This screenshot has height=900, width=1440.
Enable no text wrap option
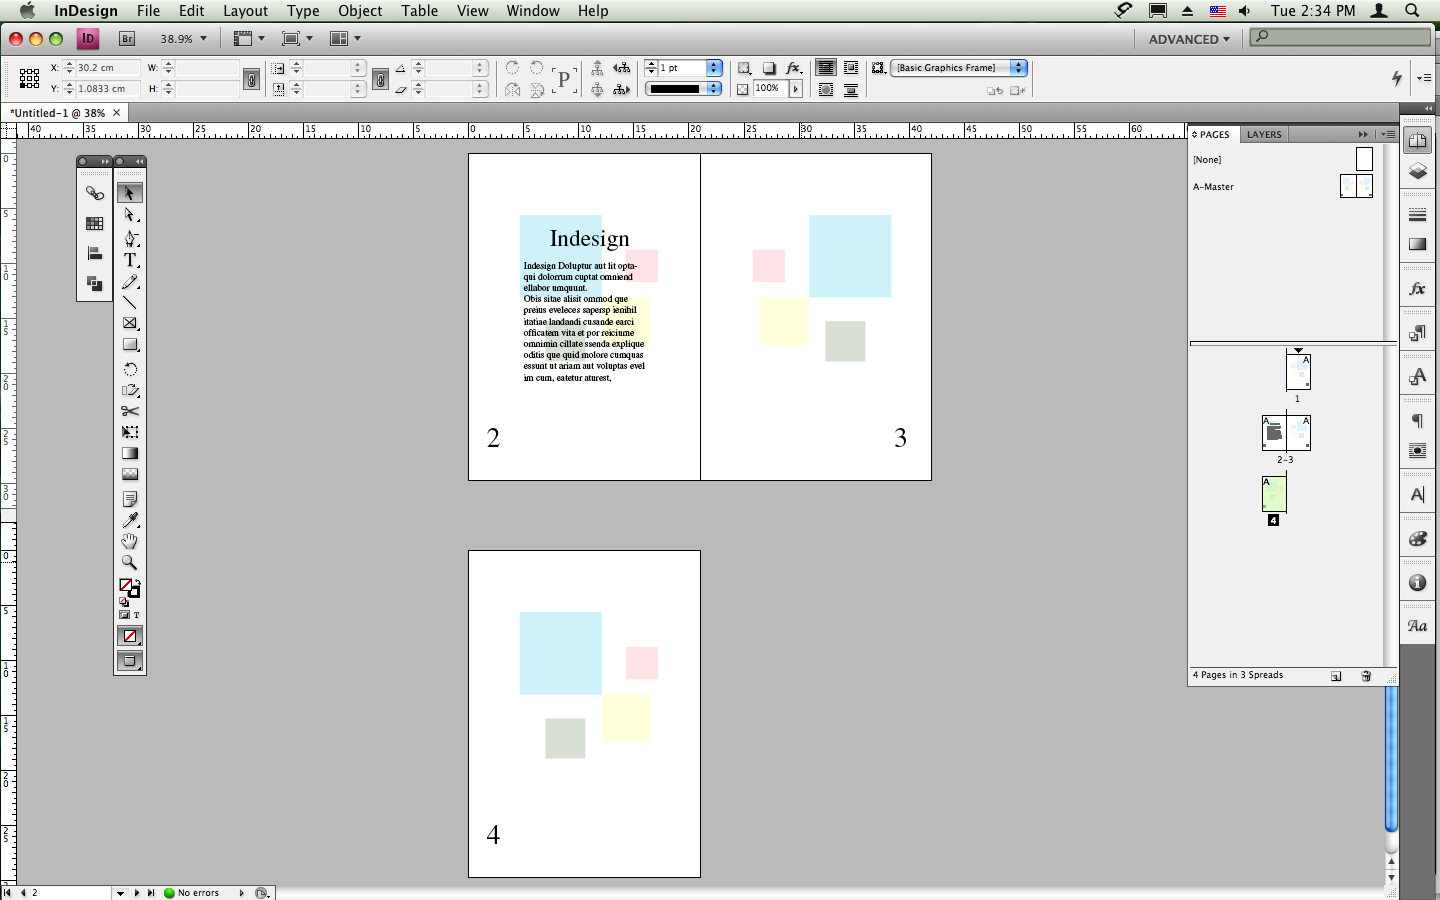[x=826, y=68]
